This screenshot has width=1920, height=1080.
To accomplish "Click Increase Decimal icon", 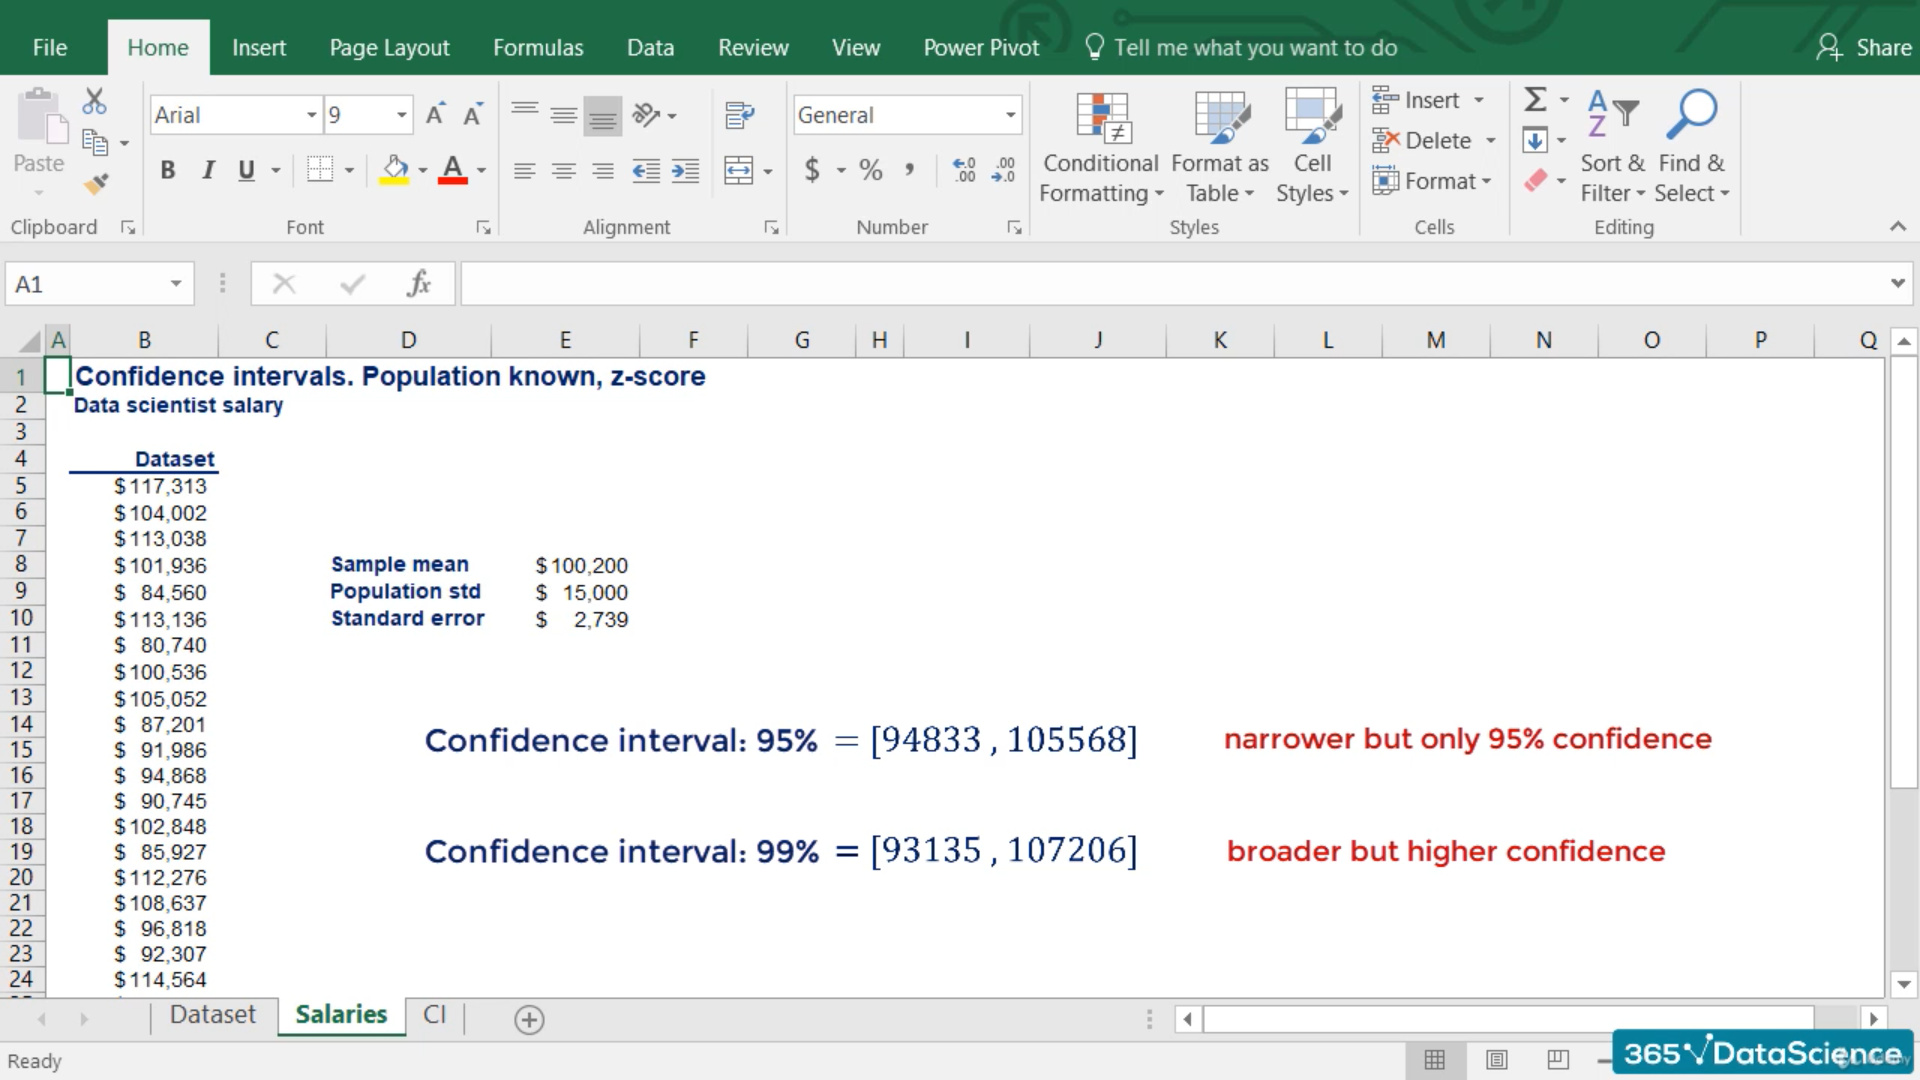I will (x=964, y=171).
